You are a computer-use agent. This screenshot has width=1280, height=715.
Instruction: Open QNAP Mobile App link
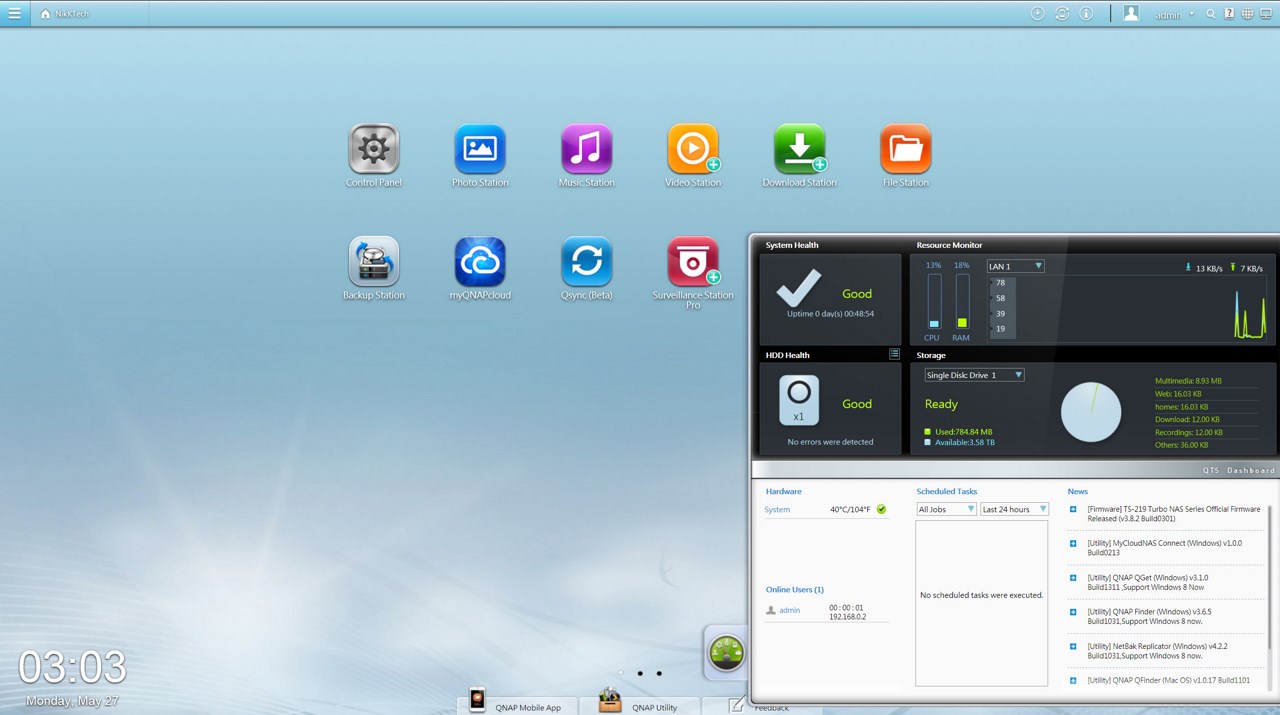[528, 707]
